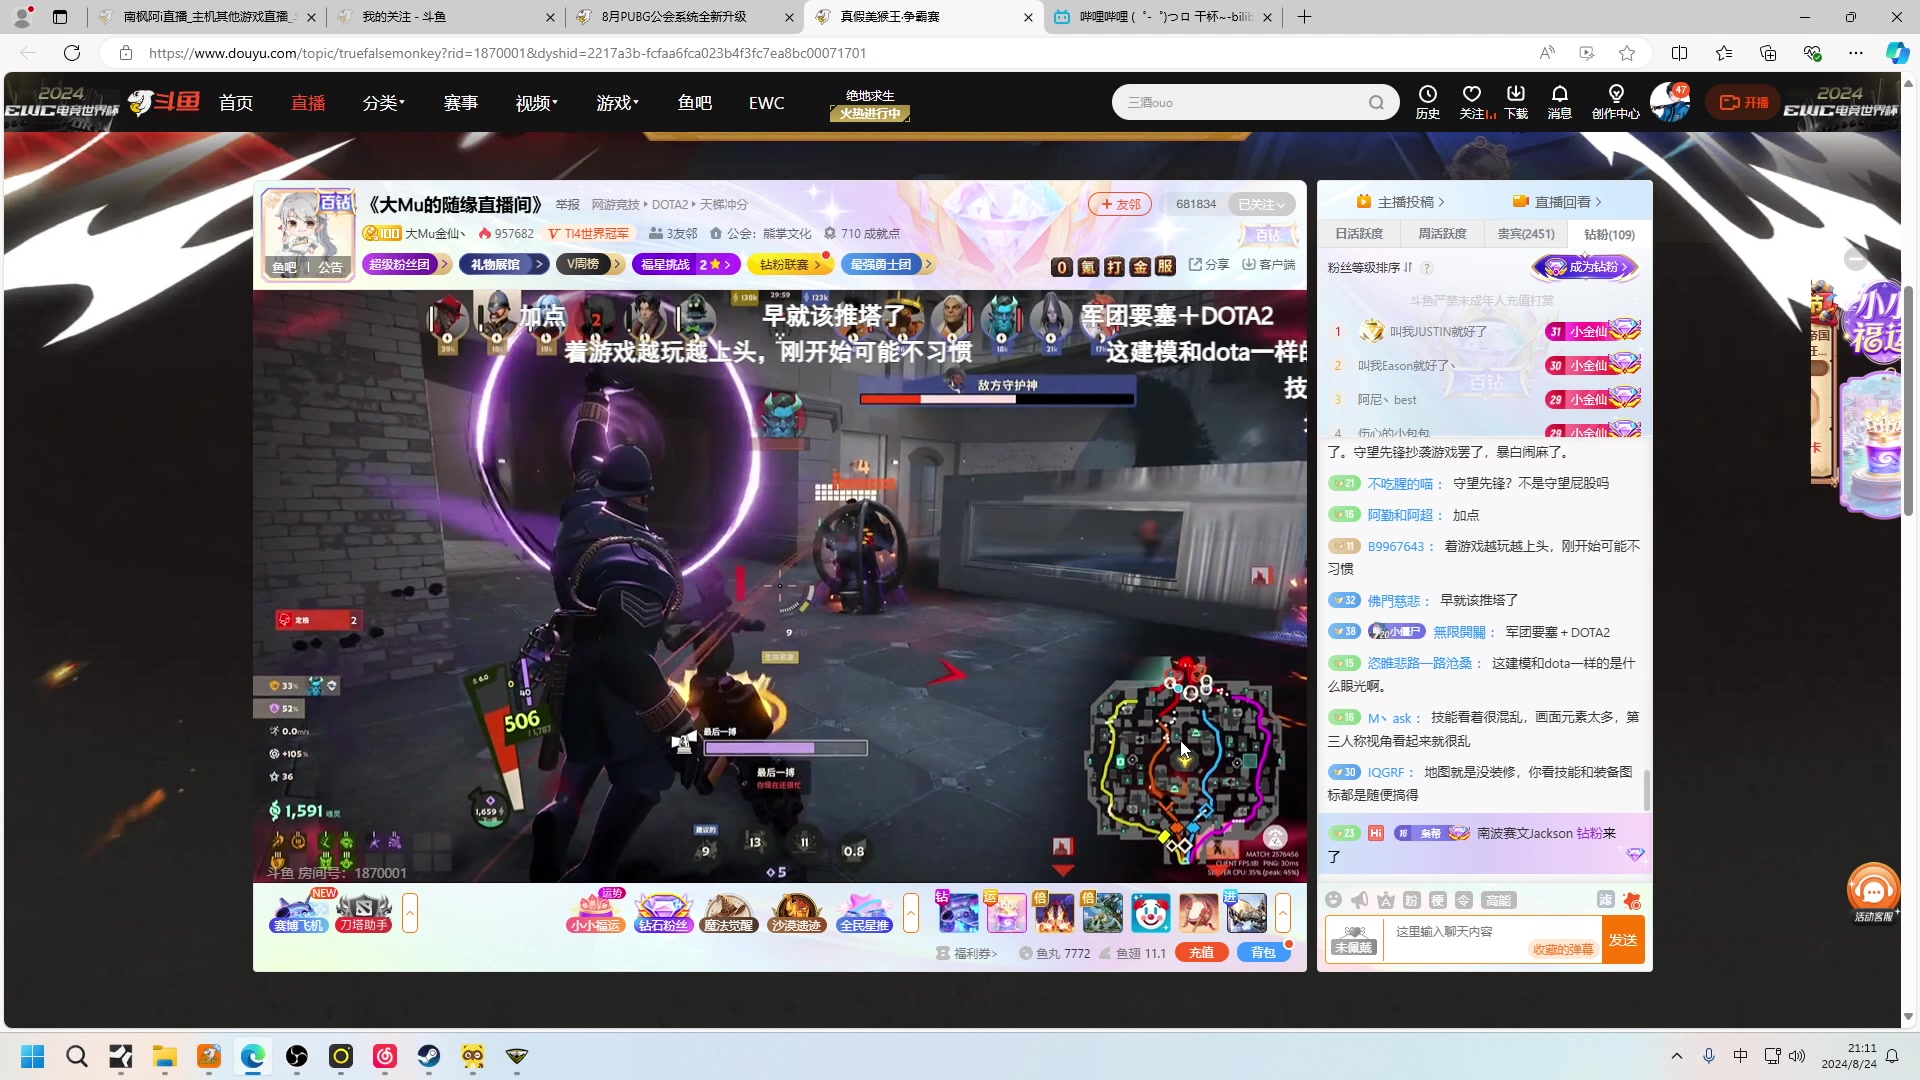Click the 发送 send button
Viewport: 1920px width, 1080px height.
pos(1623,940)
